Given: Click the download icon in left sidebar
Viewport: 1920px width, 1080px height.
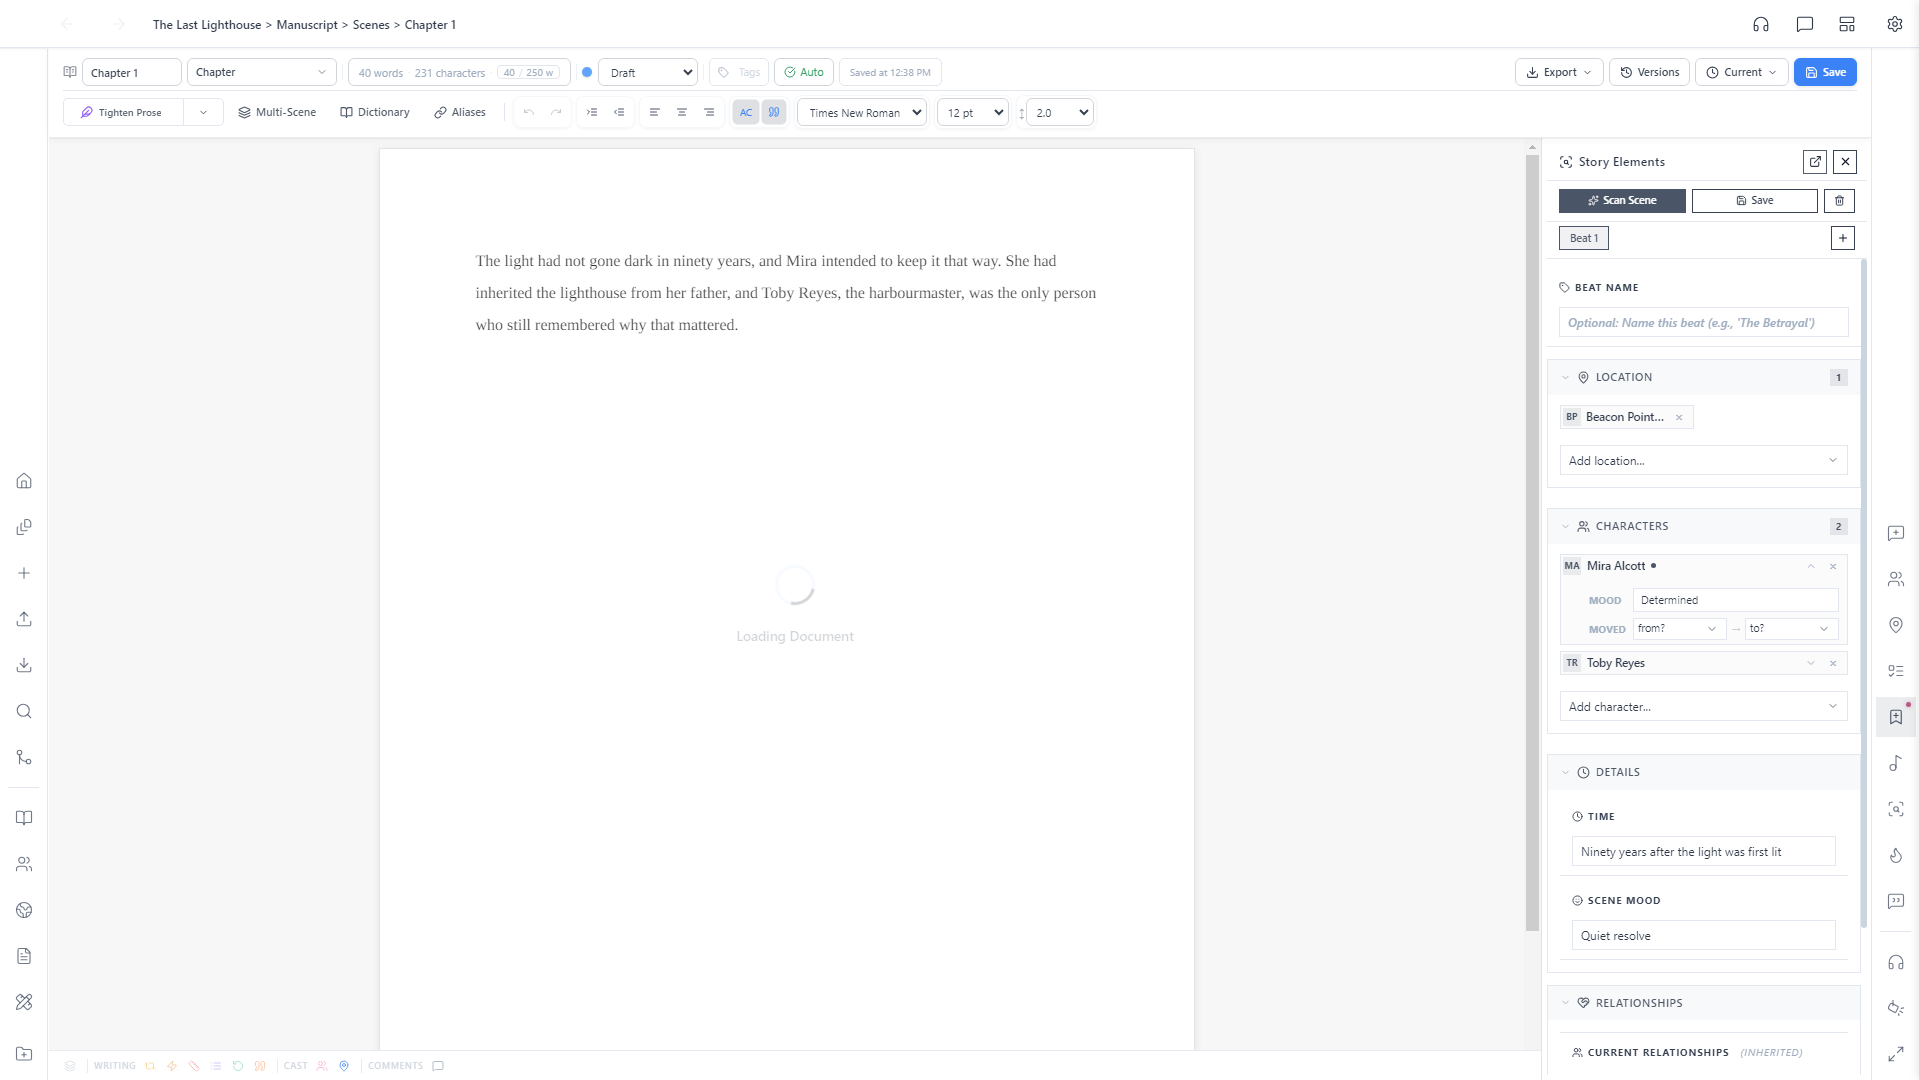Looking at the screenshot, I should point(24,665).
